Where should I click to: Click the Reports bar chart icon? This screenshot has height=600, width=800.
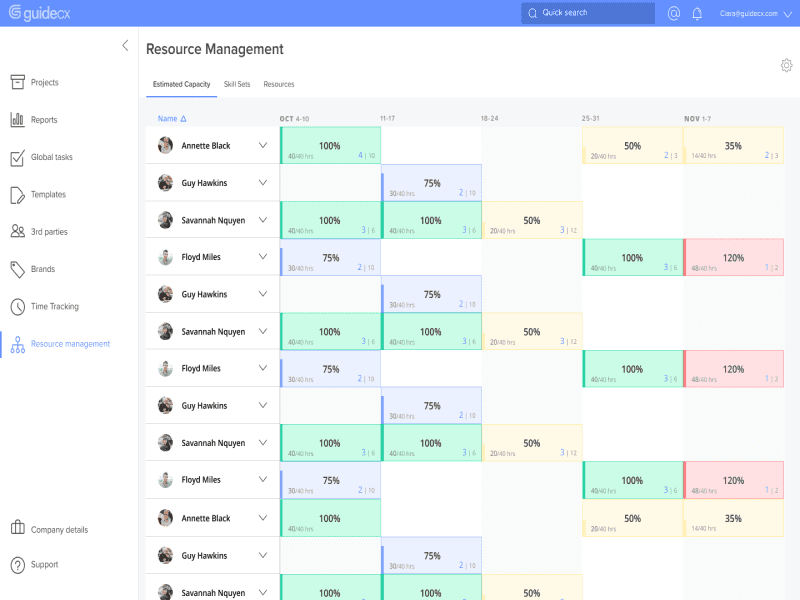(x=17, y=119)
